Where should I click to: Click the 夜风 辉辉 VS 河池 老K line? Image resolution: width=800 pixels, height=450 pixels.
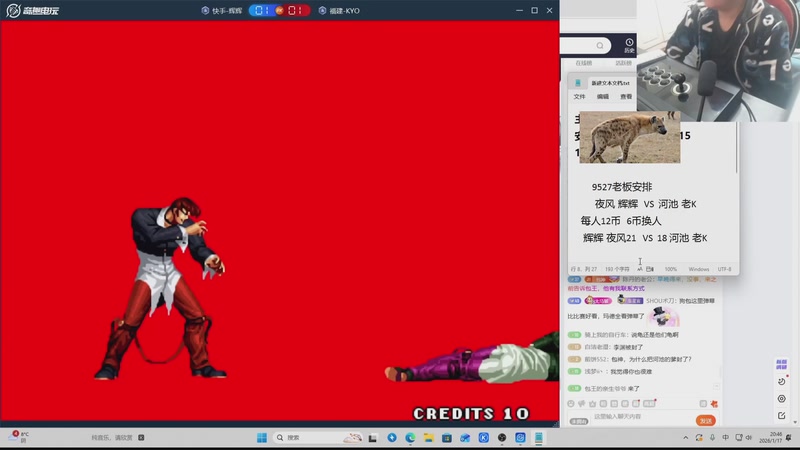click(645, 204)
